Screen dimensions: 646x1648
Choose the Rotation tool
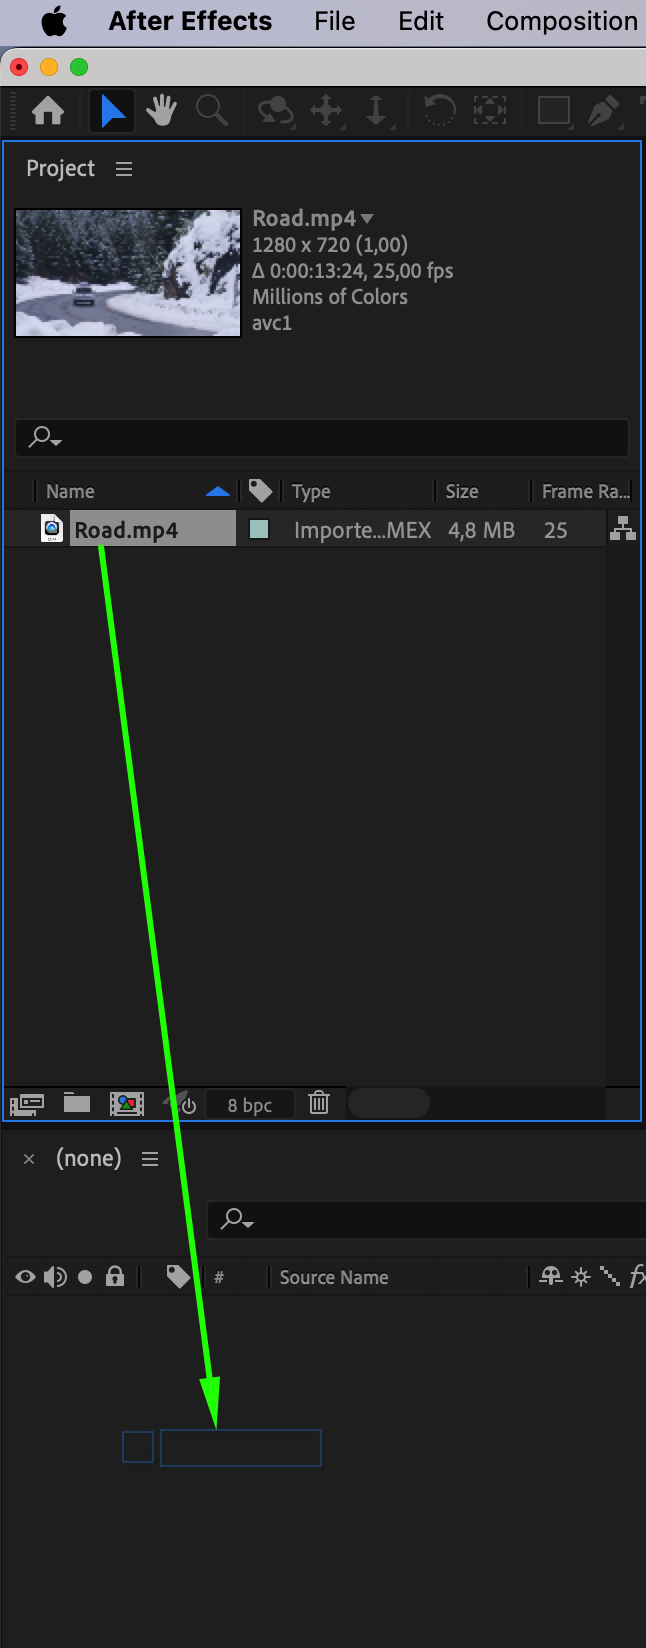click(x=439, y=110)
